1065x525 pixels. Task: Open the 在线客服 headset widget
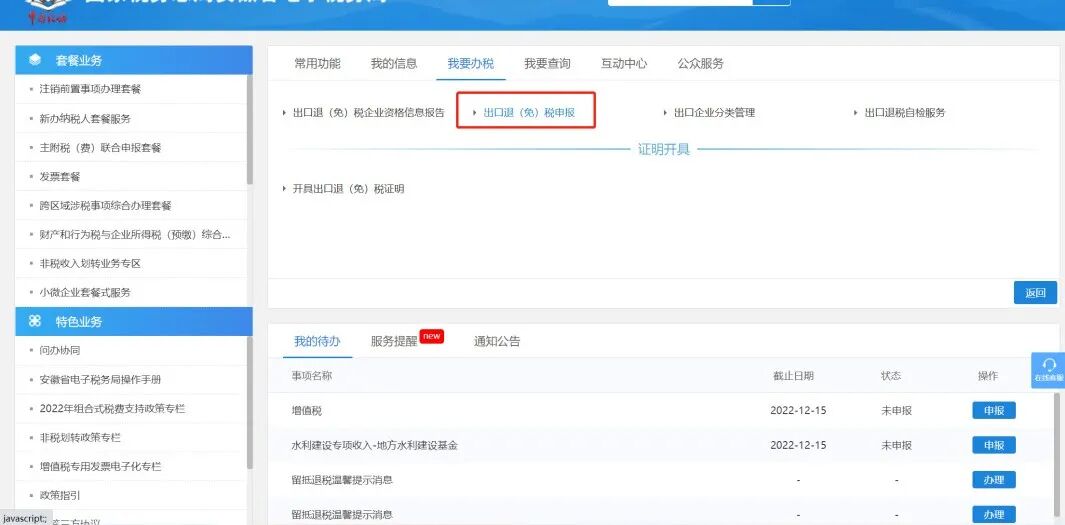1049,370
